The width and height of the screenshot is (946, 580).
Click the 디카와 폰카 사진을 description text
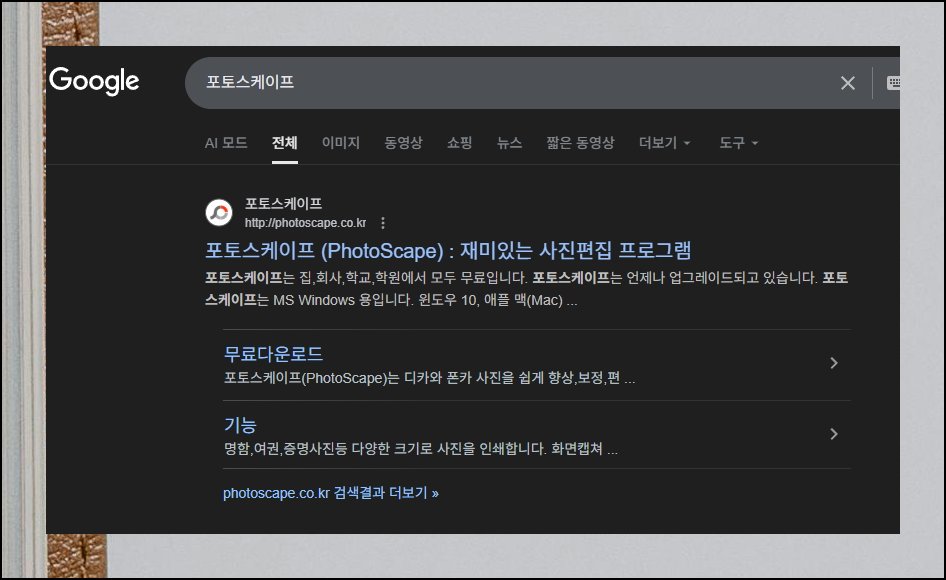(x=430, y=378)
